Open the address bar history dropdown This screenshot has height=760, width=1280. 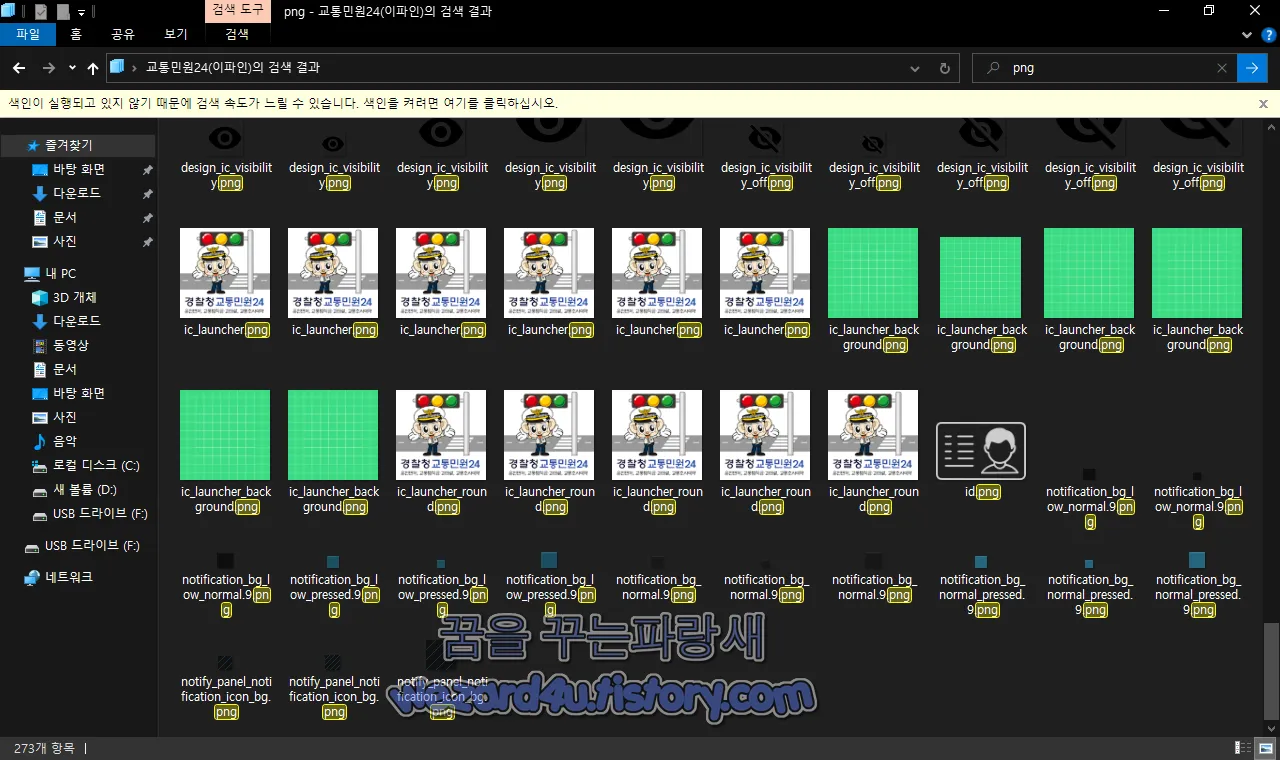[x=915, y=68]
